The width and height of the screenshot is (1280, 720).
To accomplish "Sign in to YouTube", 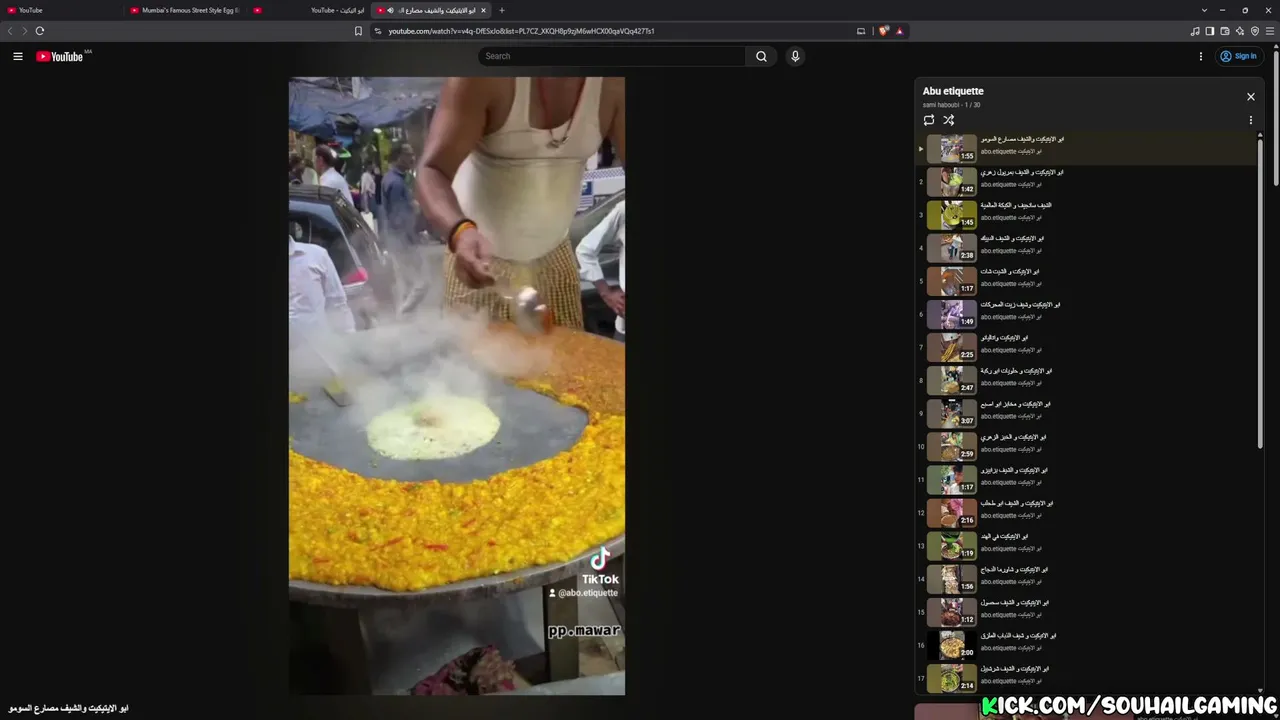I will pos(1238,56).
